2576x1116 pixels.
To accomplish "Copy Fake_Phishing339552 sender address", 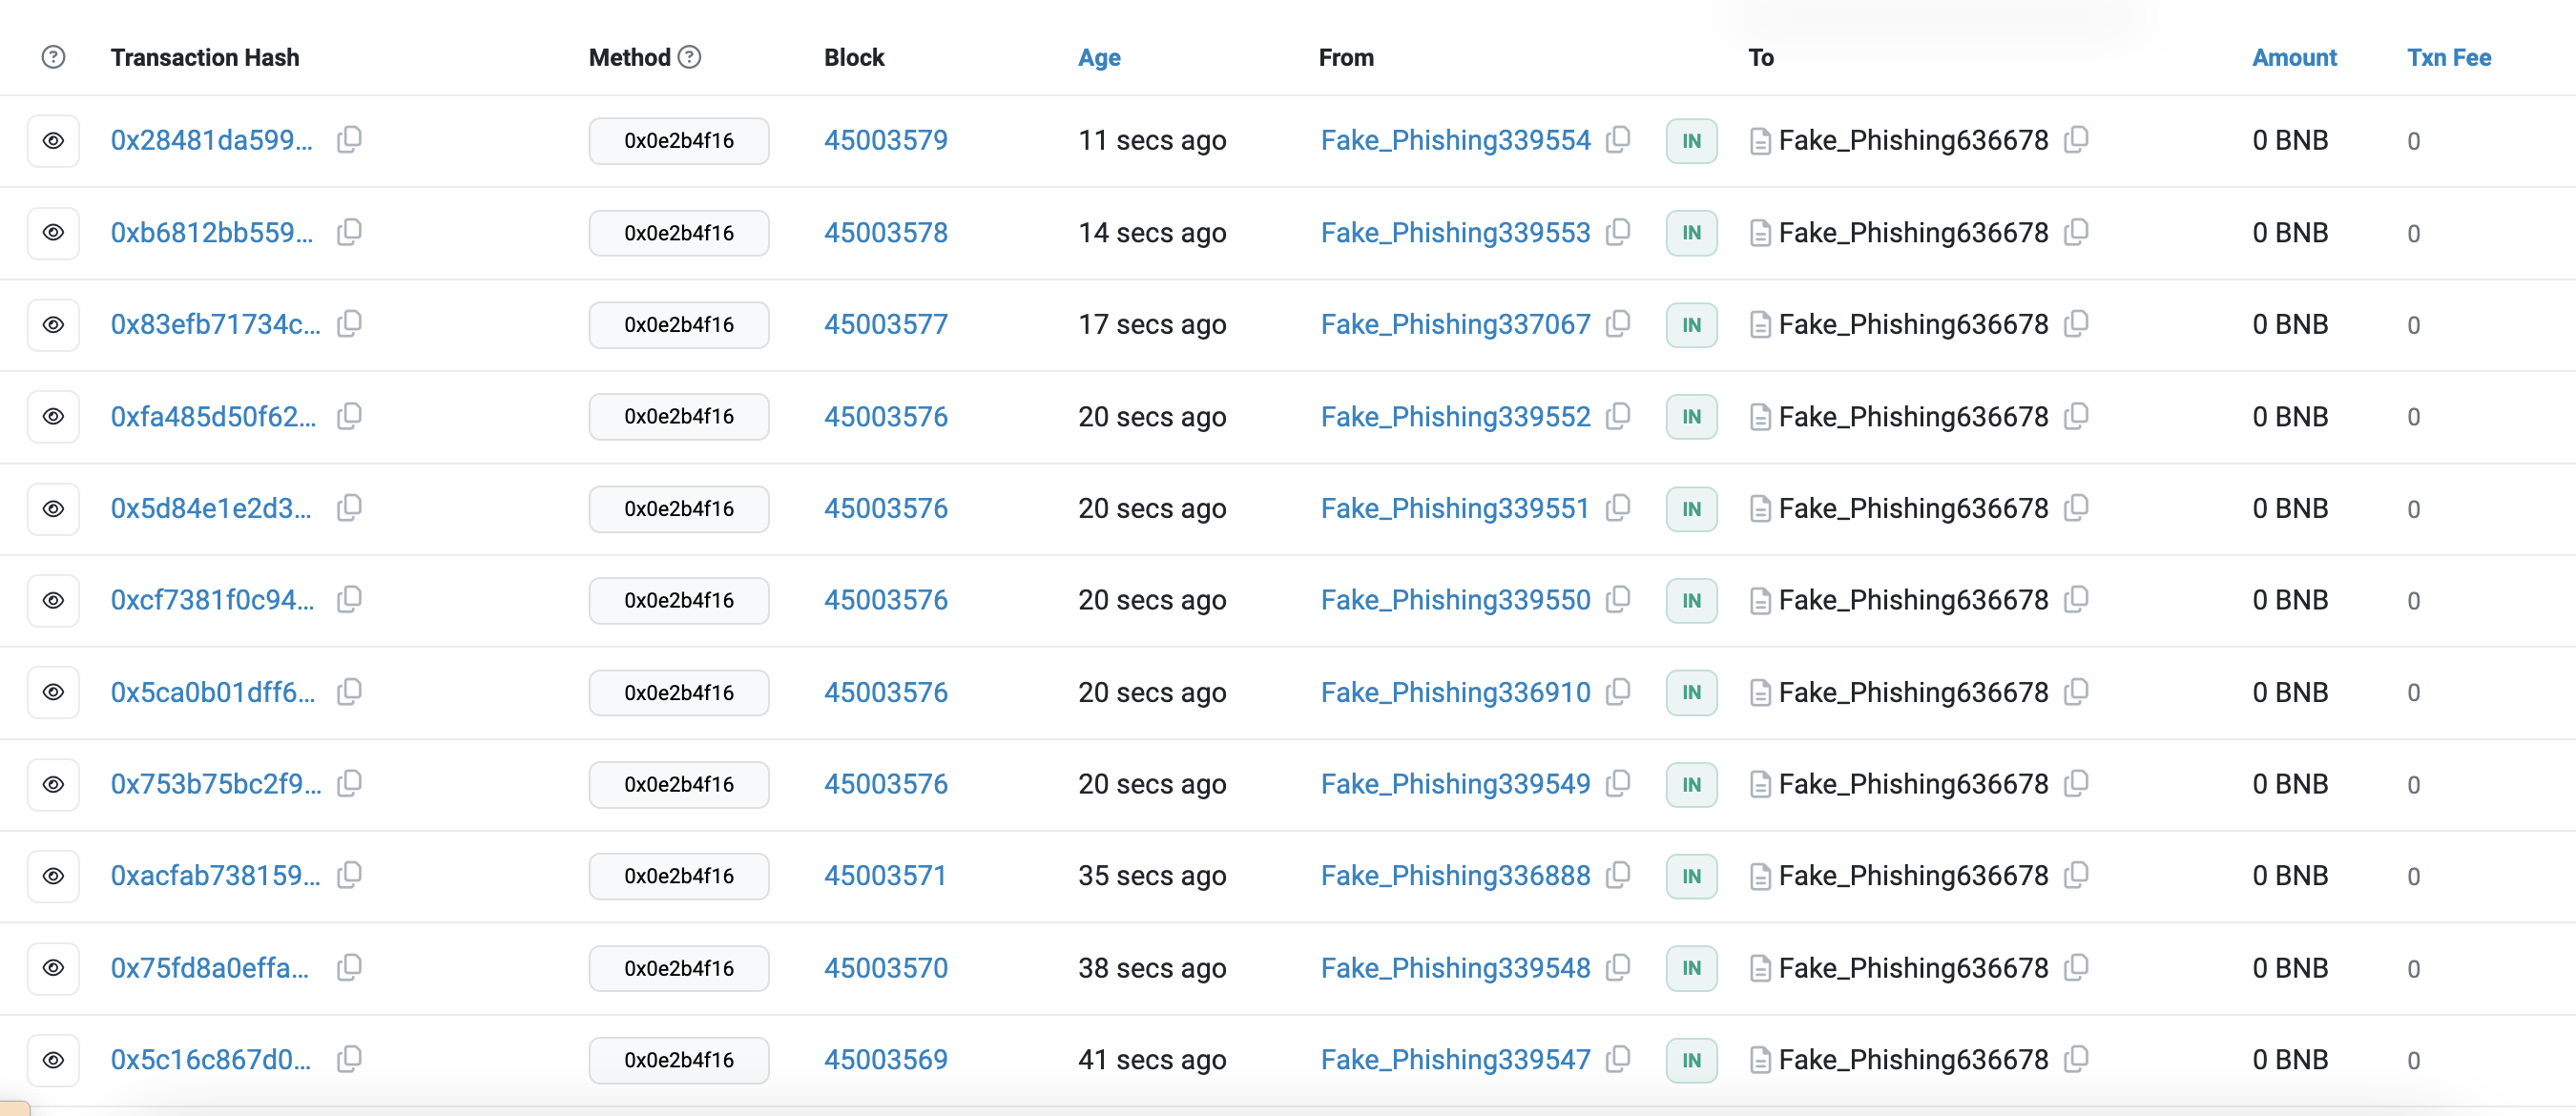I will [x=1618, y=416].
